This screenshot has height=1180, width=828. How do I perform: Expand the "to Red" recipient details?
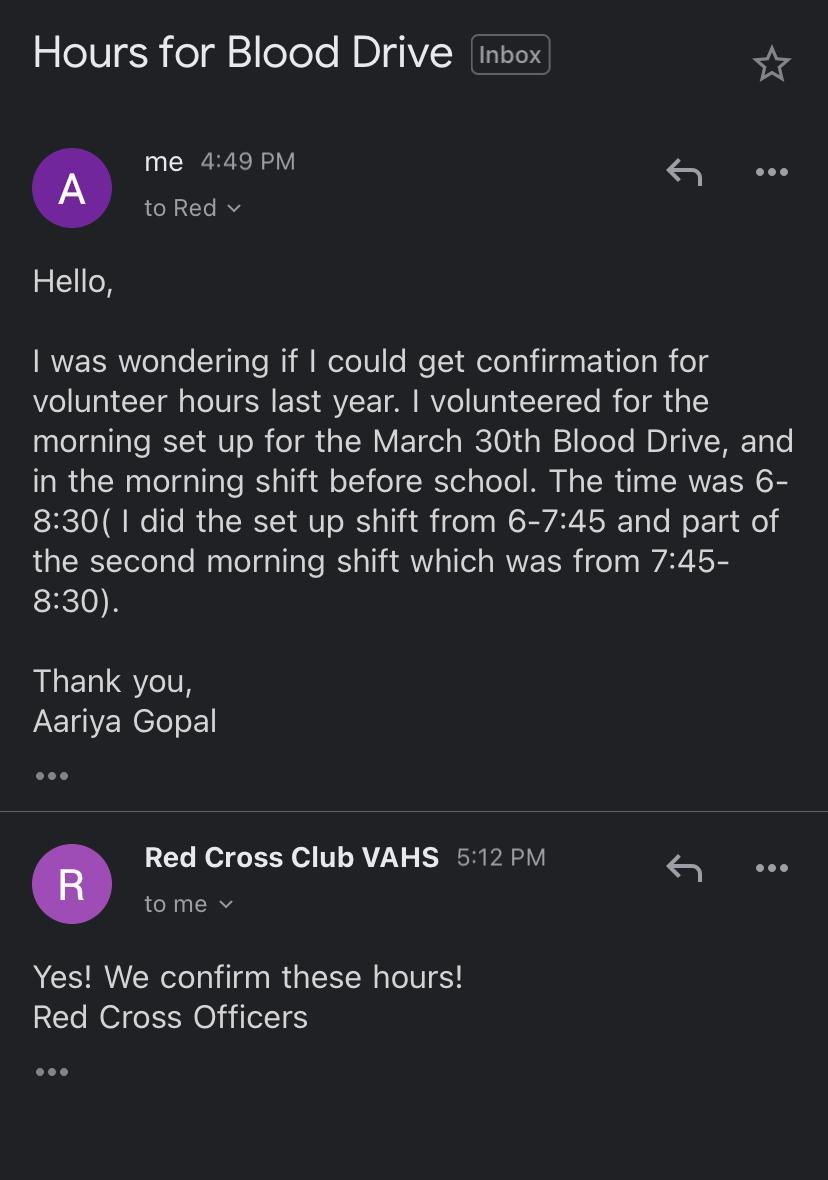point(193,208)
